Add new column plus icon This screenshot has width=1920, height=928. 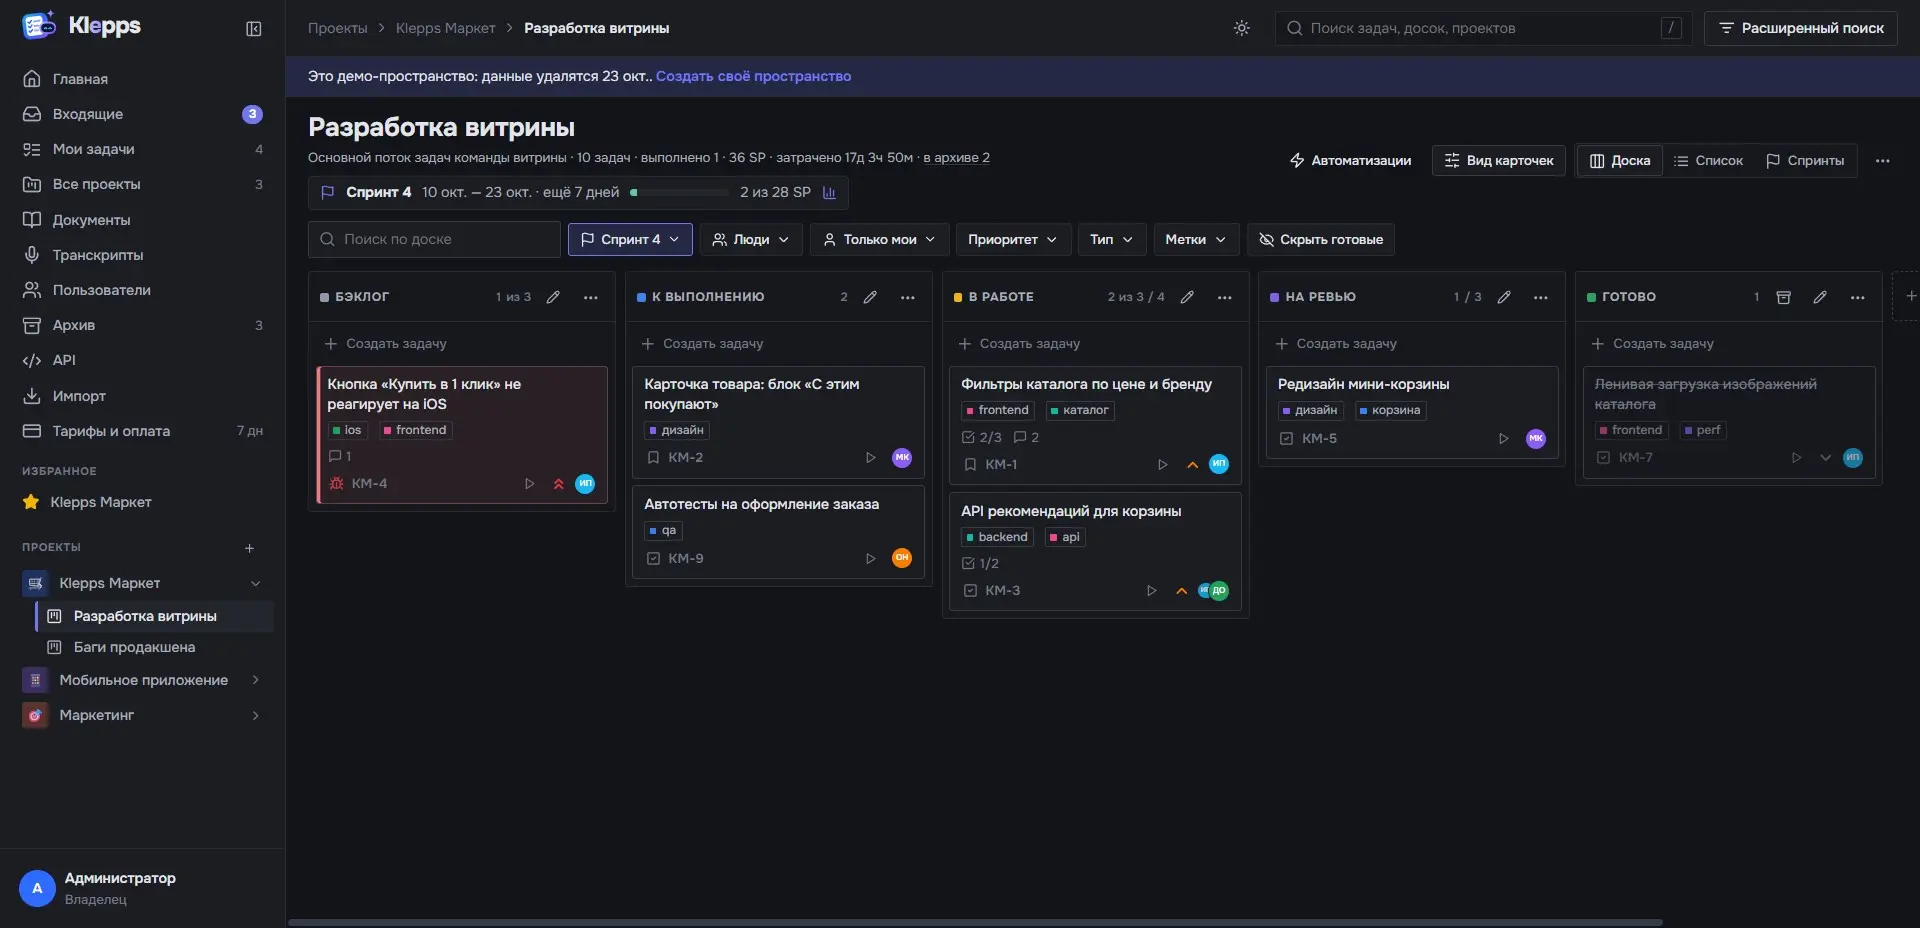point(1911,296)
